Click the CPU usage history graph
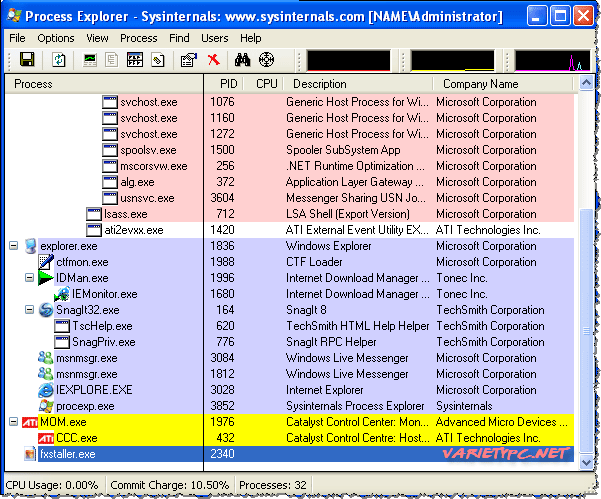Viewport: 601px width, 499px height. tap(348, 60)
